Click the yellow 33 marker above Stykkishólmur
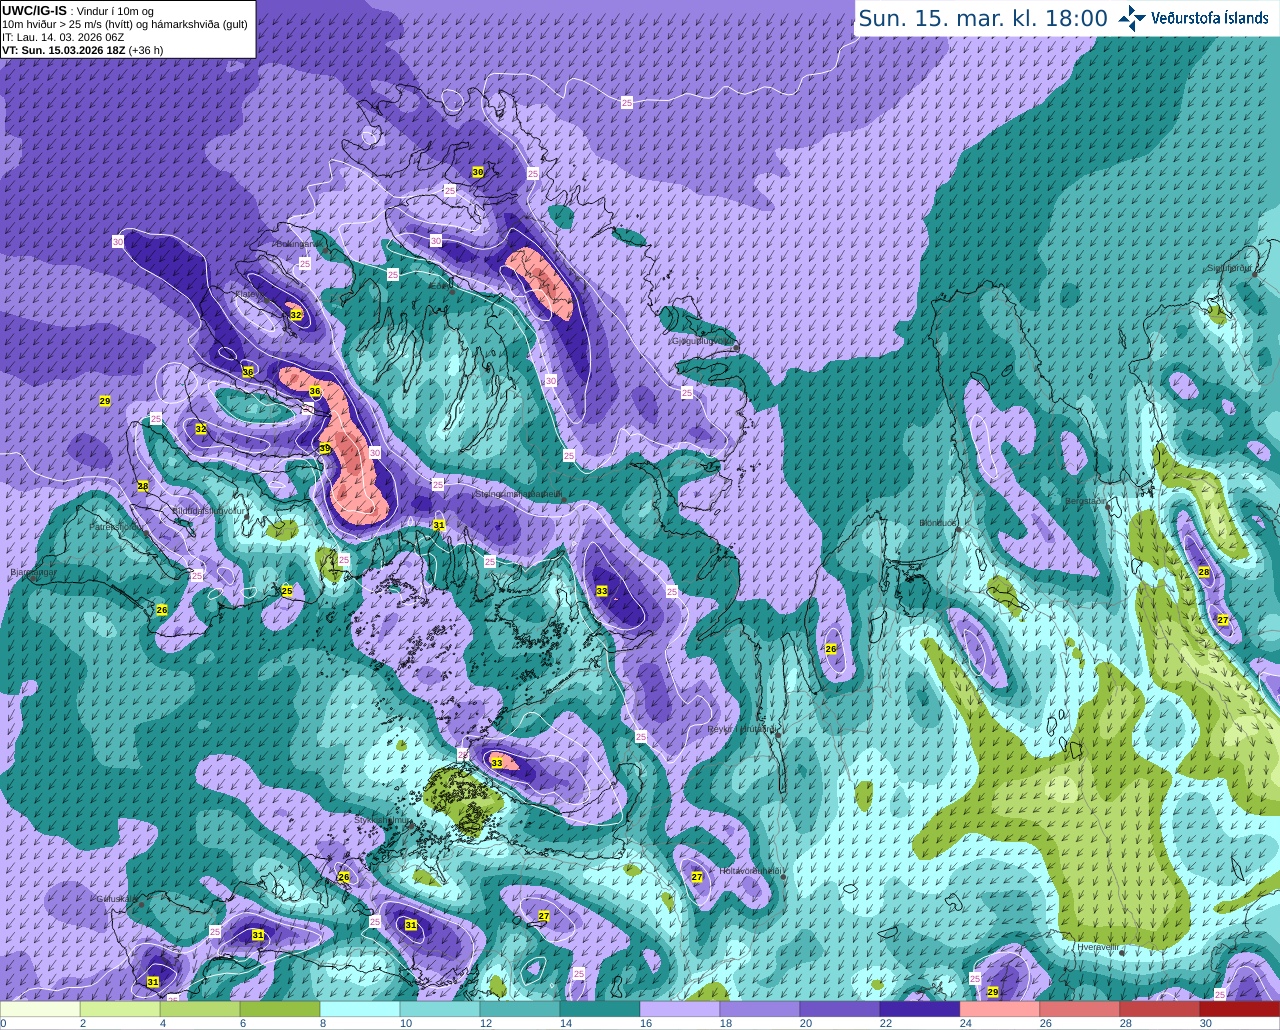Screen dimensions: 1280x1030 click(497, 763)
